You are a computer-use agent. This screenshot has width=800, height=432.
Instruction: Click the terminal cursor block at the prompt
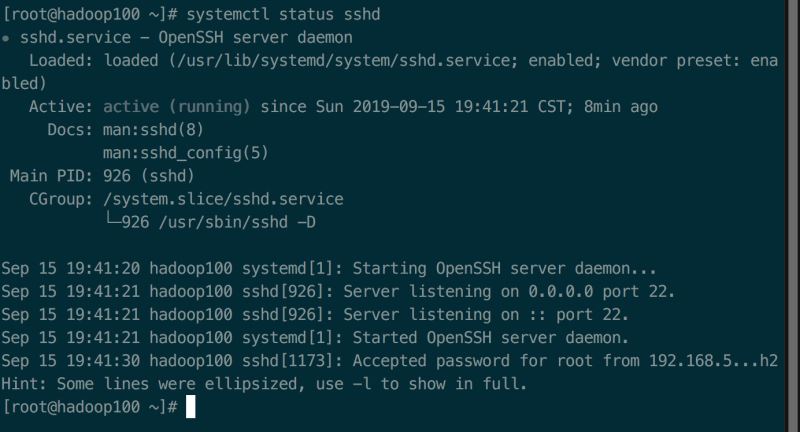(190, 407)
